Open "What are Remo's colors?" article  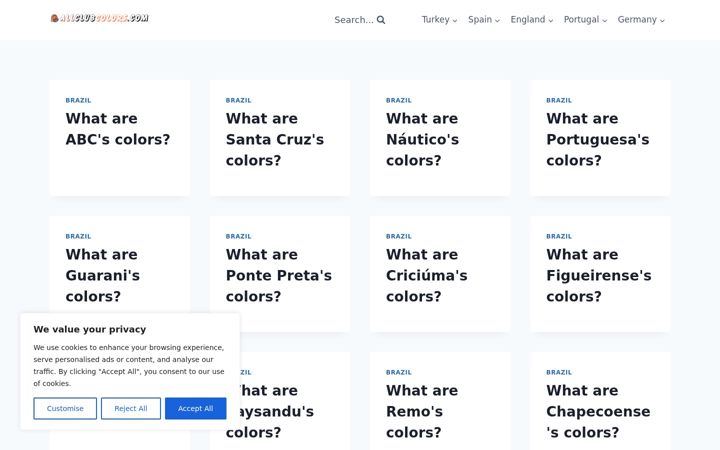[422, 411]
